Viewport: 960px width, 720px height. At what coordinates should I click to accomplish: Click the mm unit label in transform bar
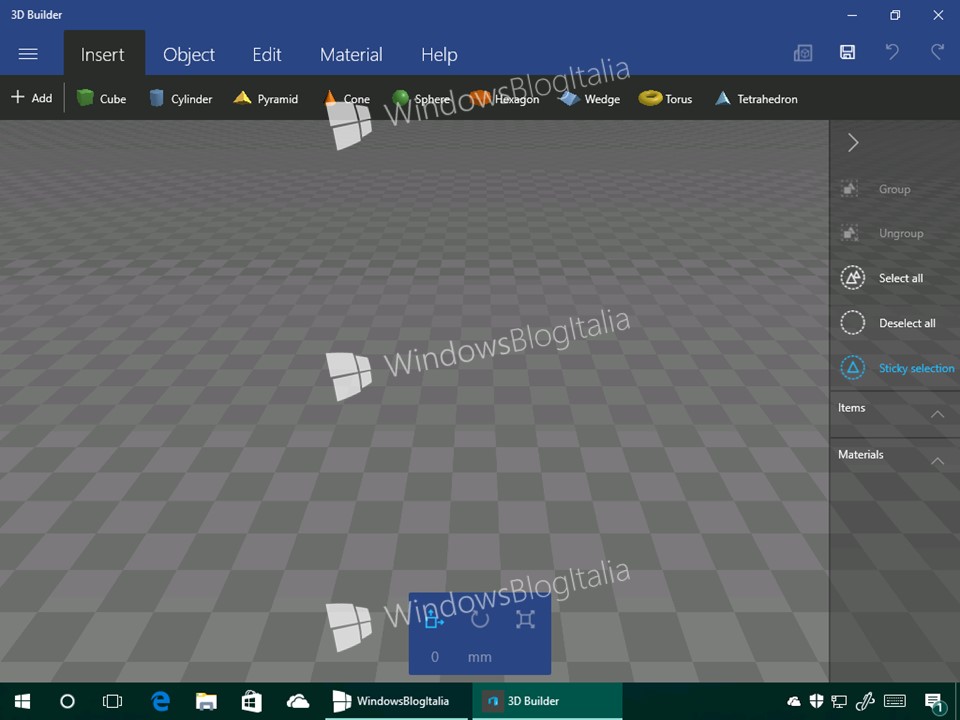pos(479,657)
